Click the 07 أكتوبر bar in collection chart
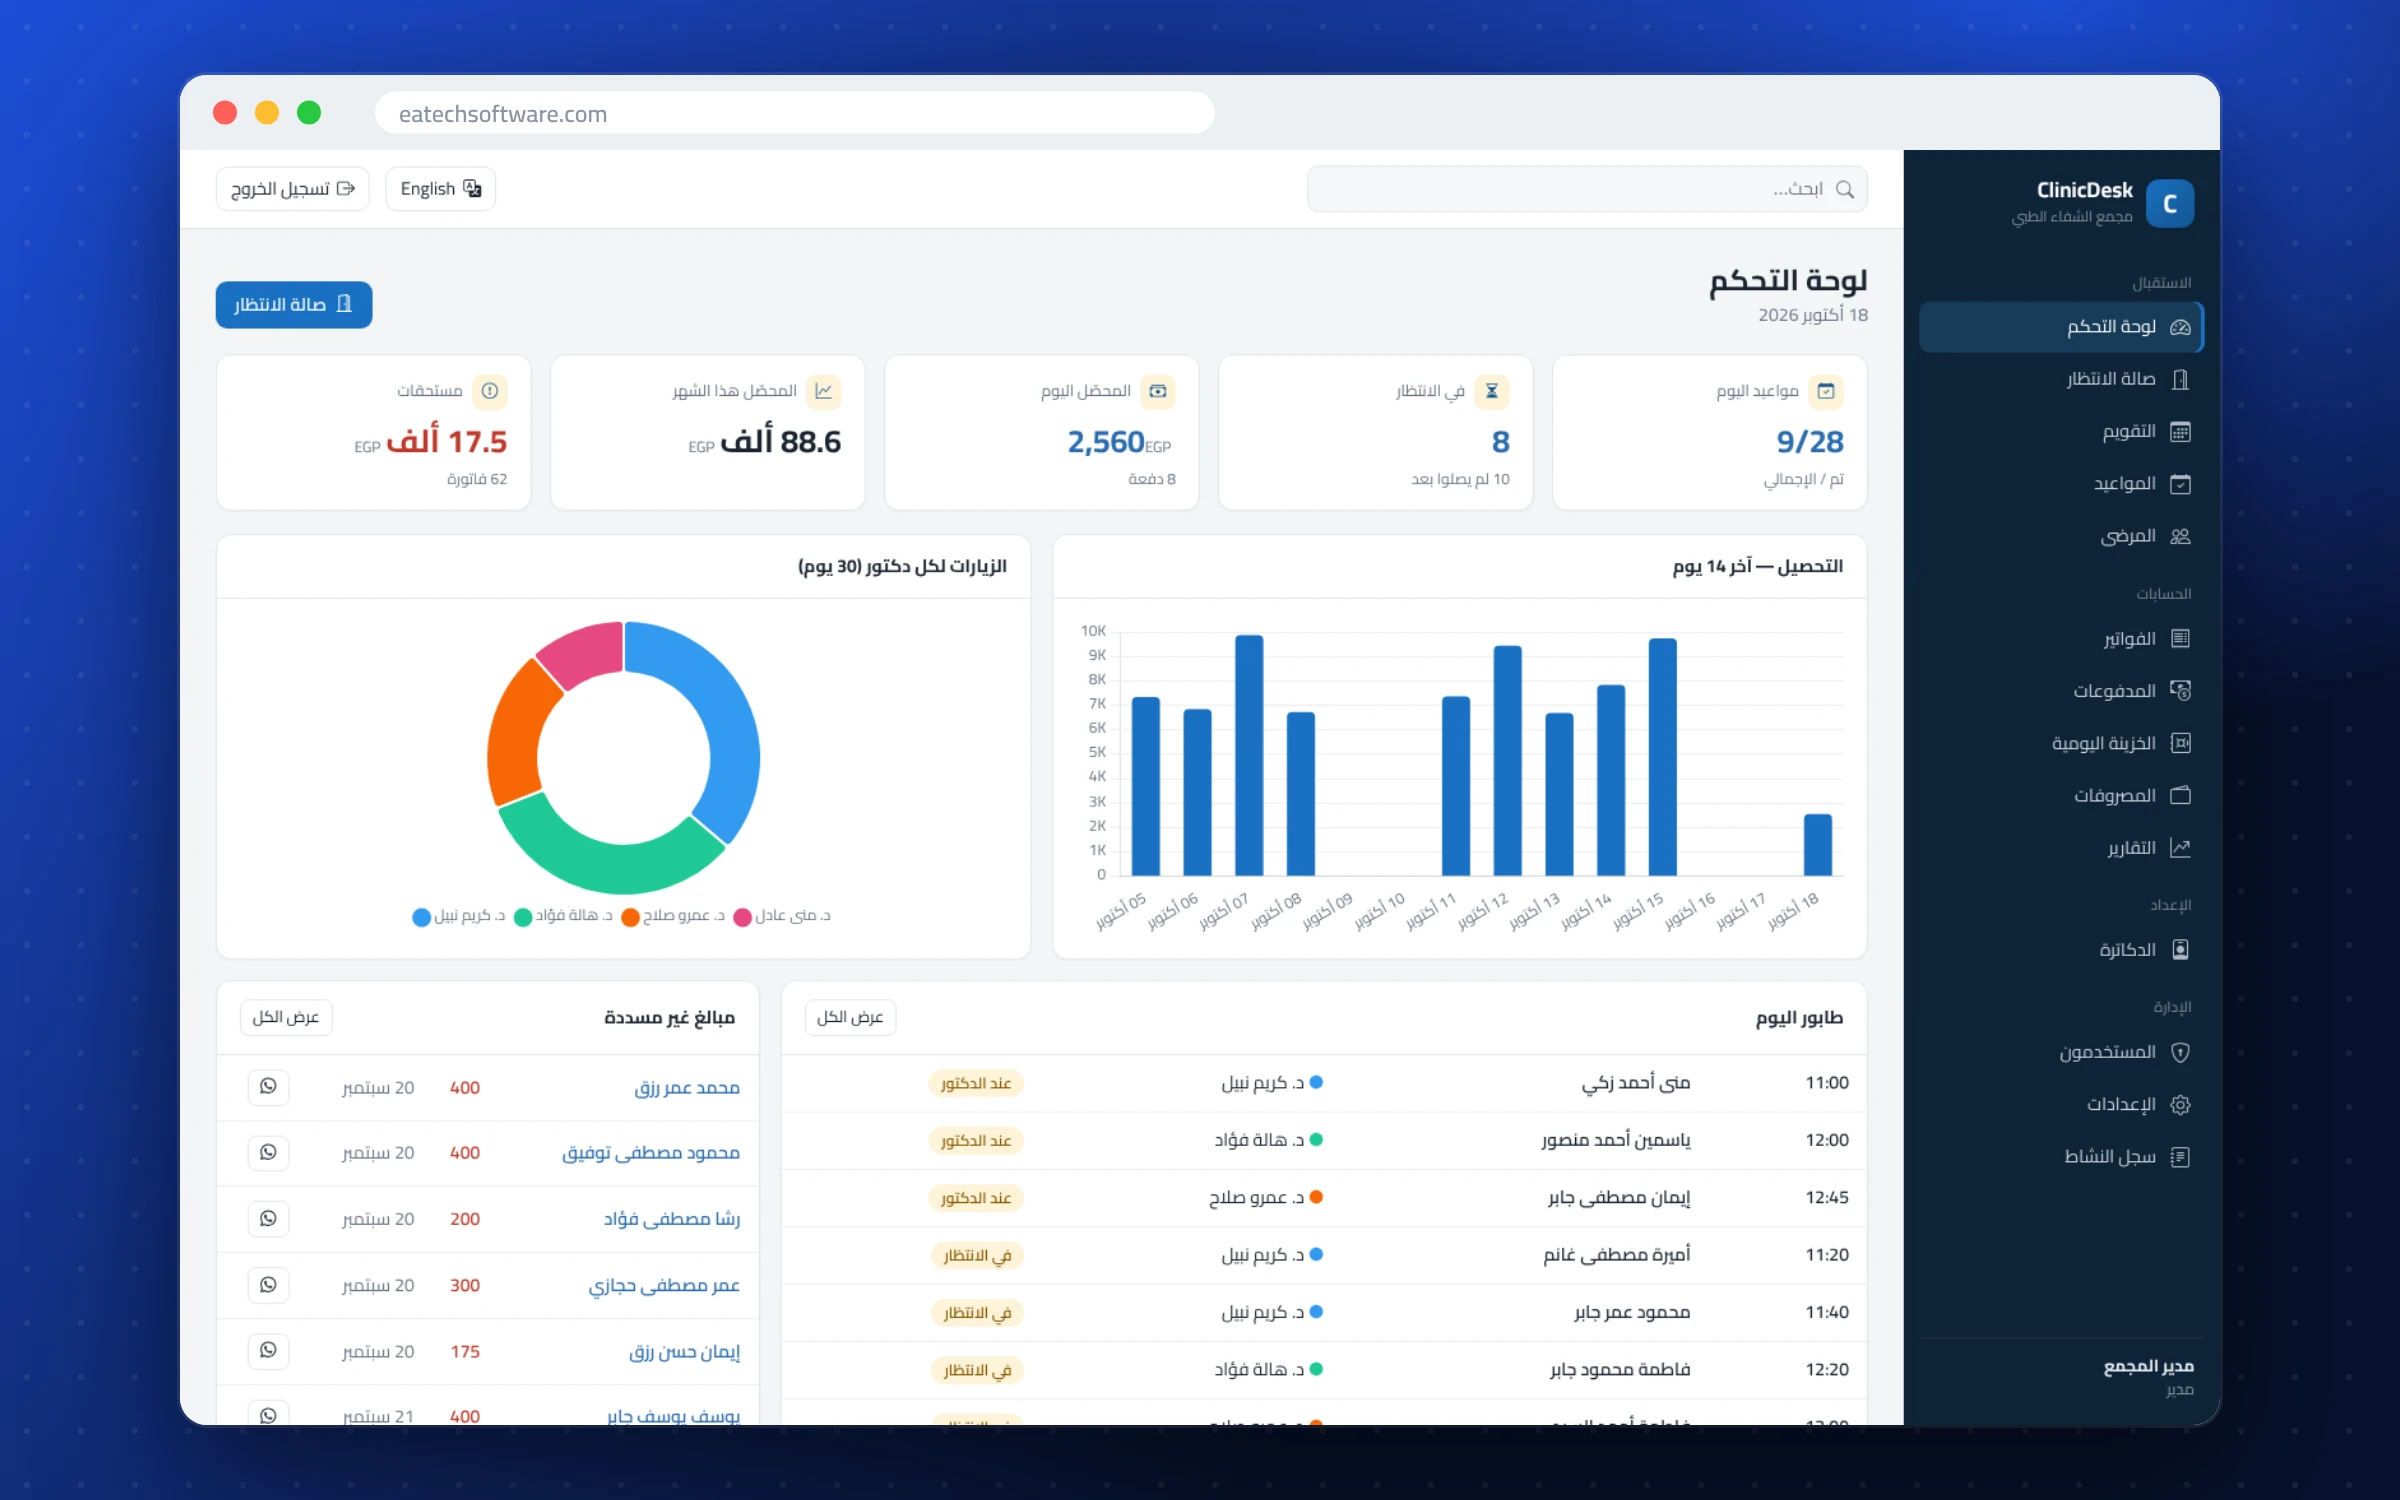The width and height of the screenshot is (2400, 1500). click(1248, 755)
